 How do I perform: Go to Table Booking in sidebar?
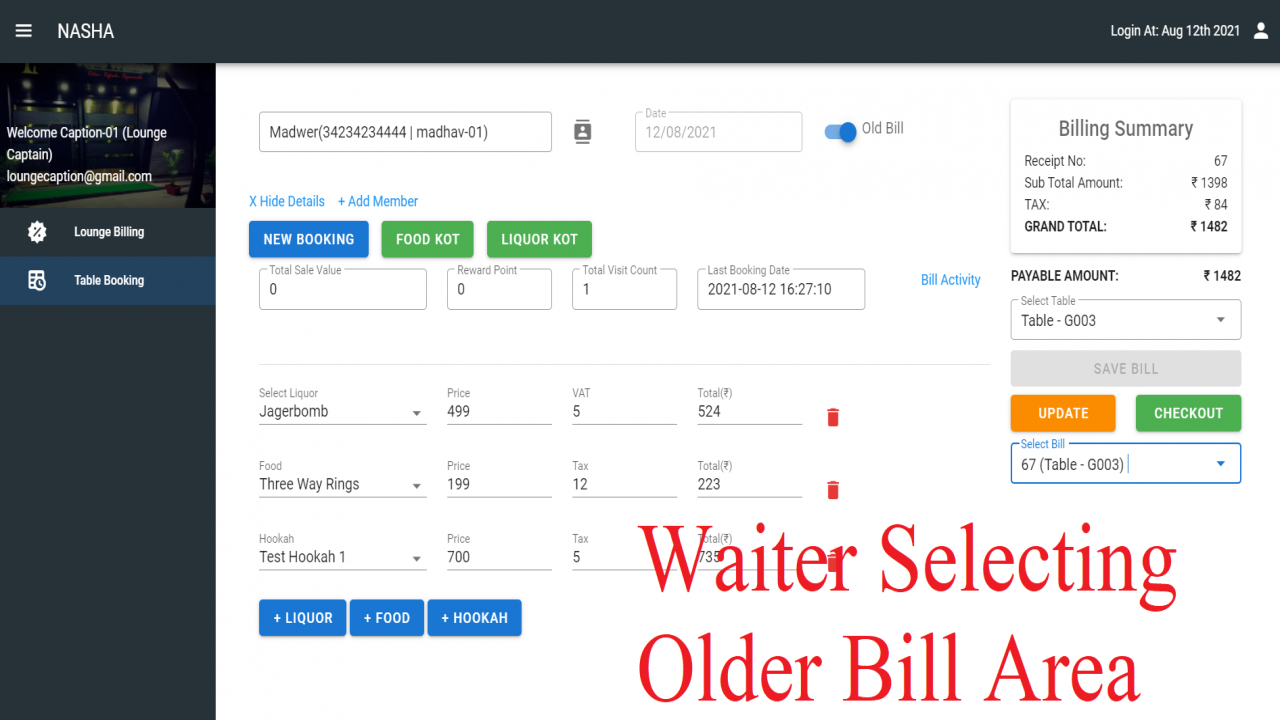108,281
